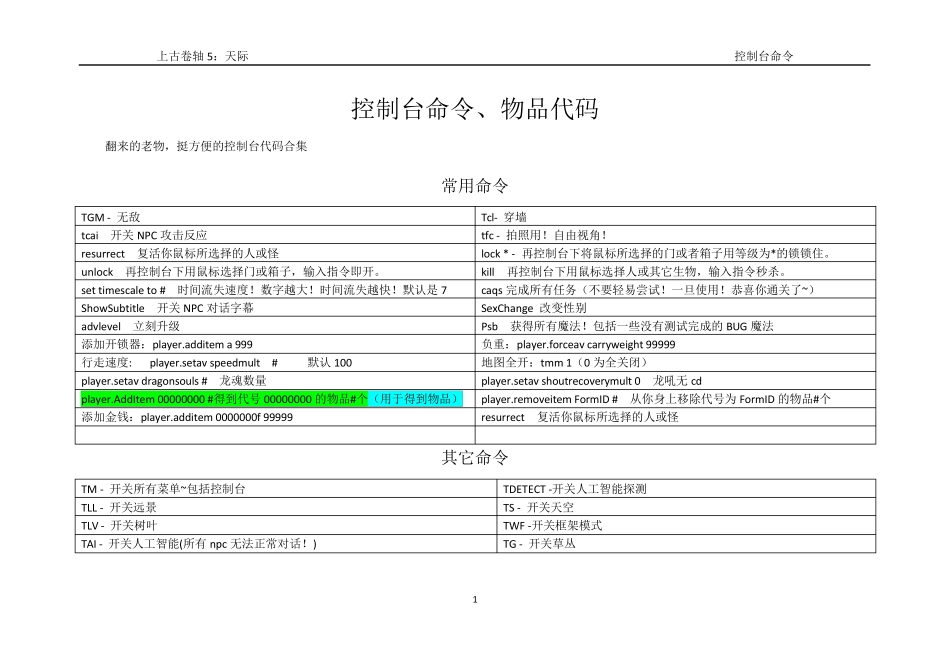Select the cell TWF -开关框架模式
This screenshot has height=672, width=950.
[686, 525]
